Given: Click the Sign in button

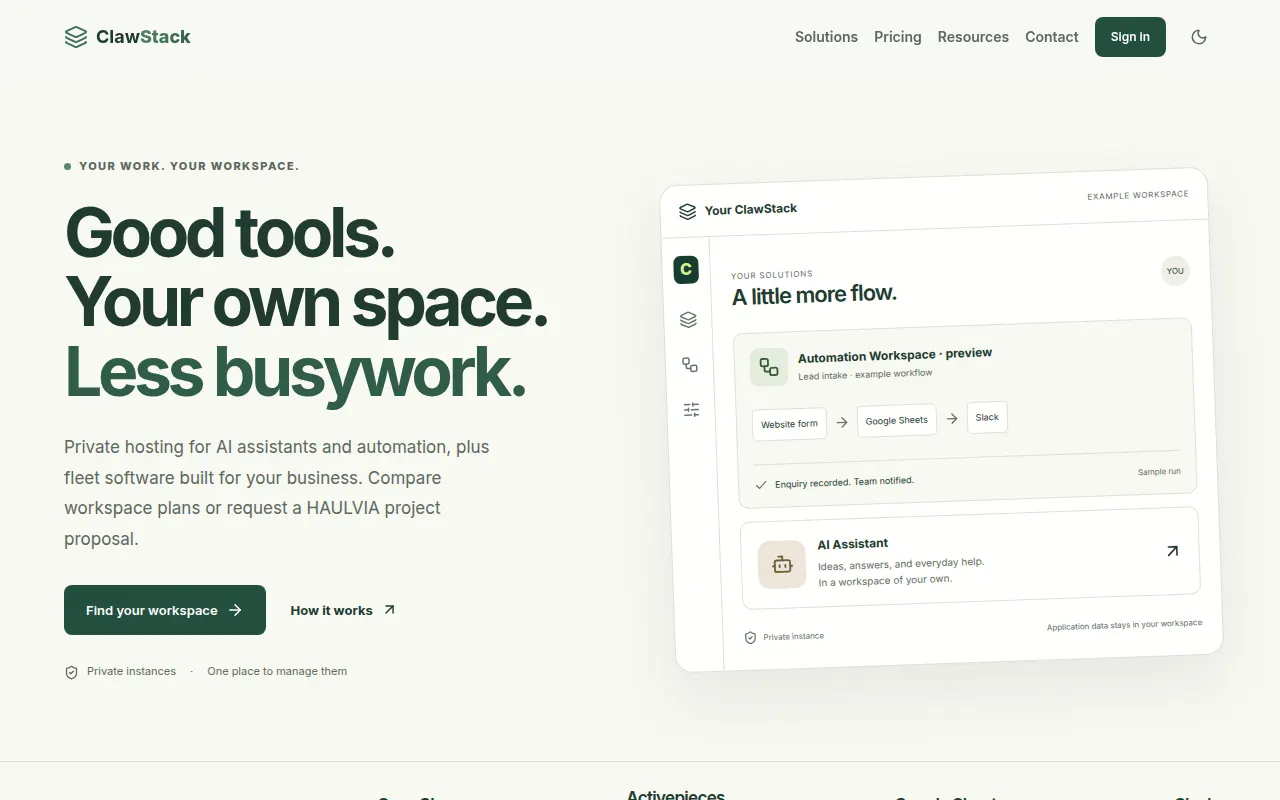Looking at the screenshot, I should tap(1130, 37).
